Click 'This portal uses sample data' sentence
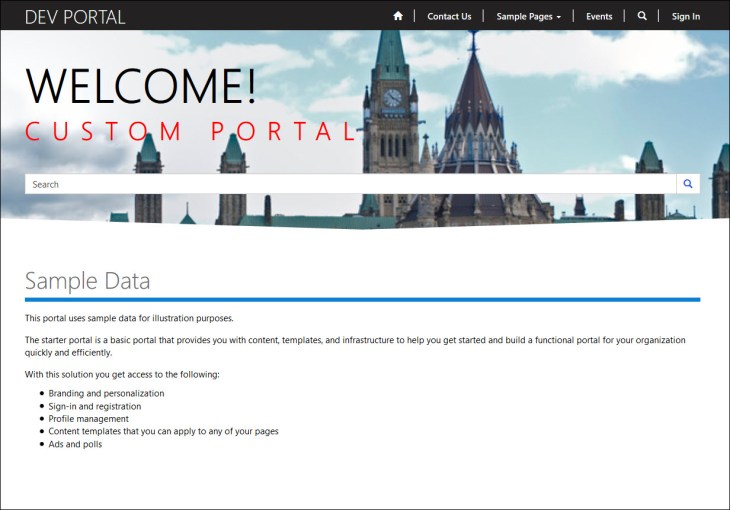The height and width of the screenshot is (510, 730). coord(129,318)
